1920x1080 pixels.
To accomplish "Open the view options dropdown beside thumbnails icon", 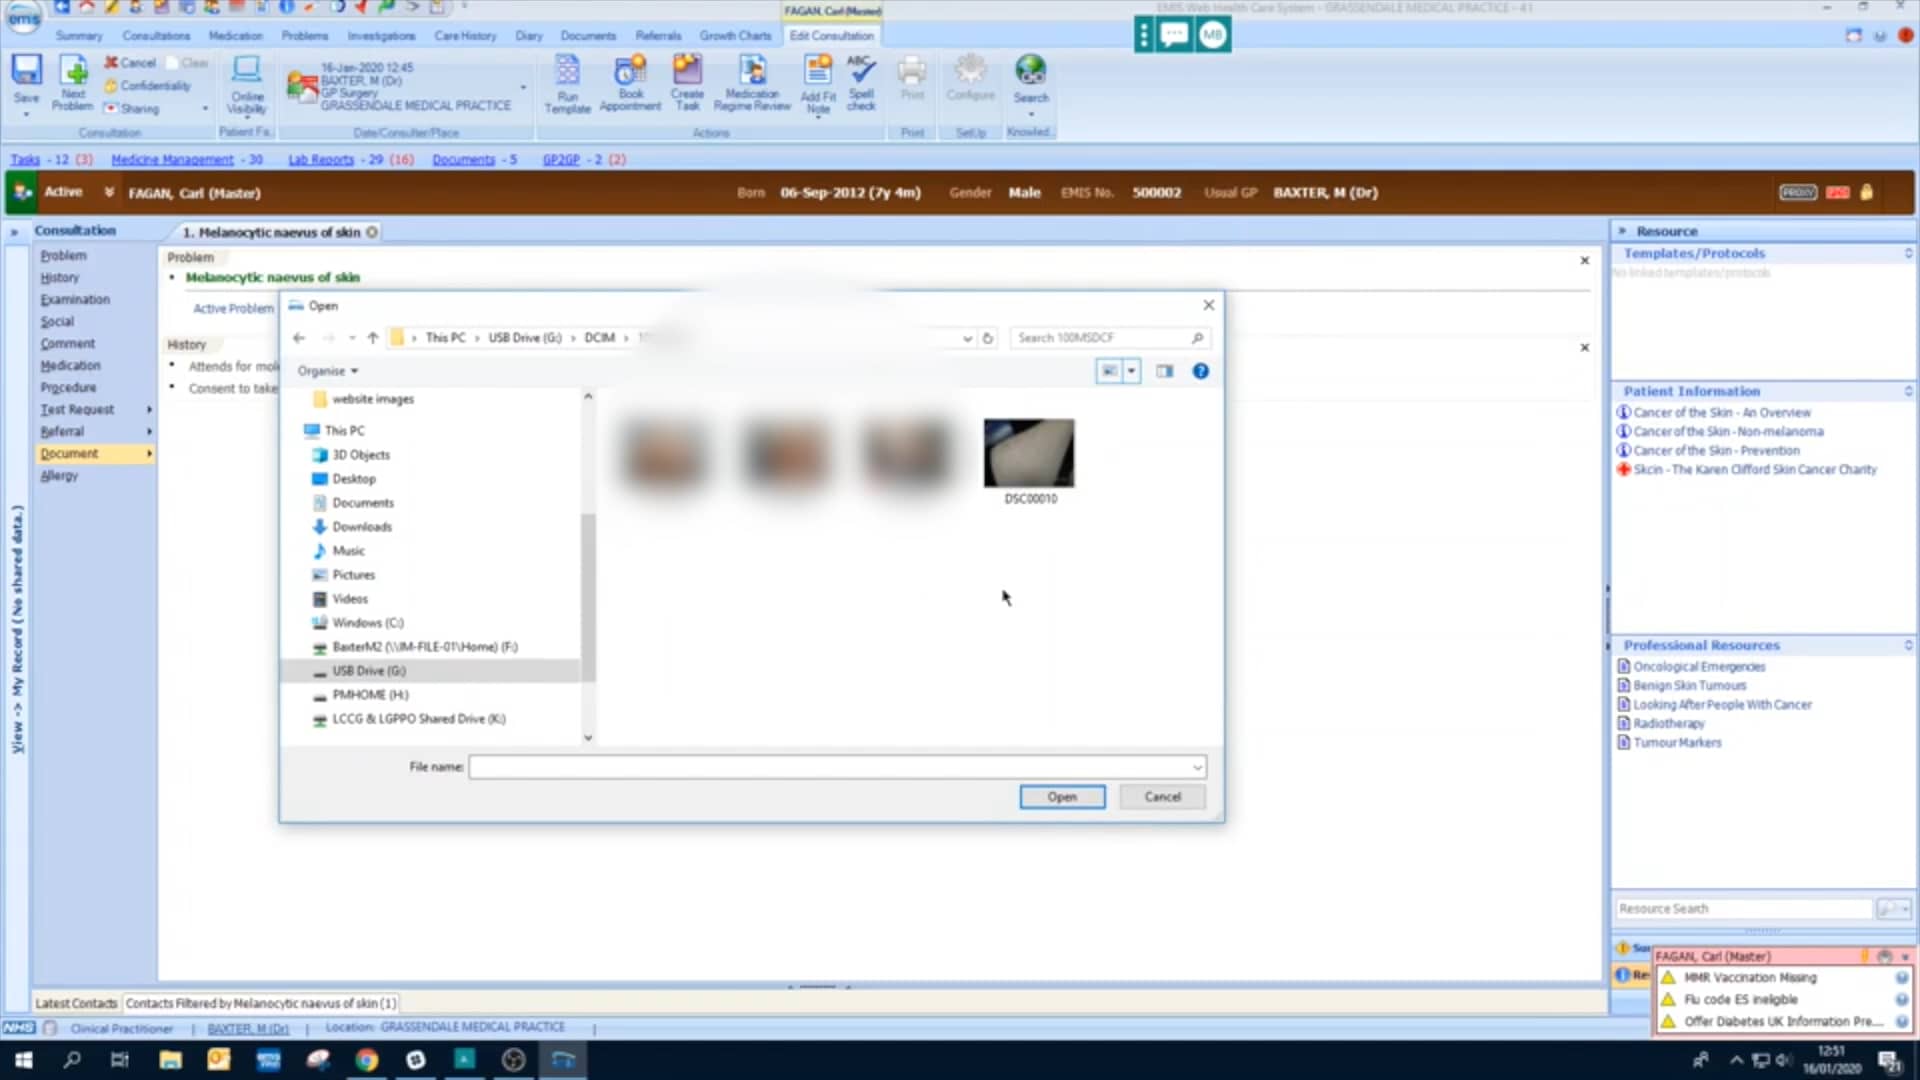I will [1132, 371].
